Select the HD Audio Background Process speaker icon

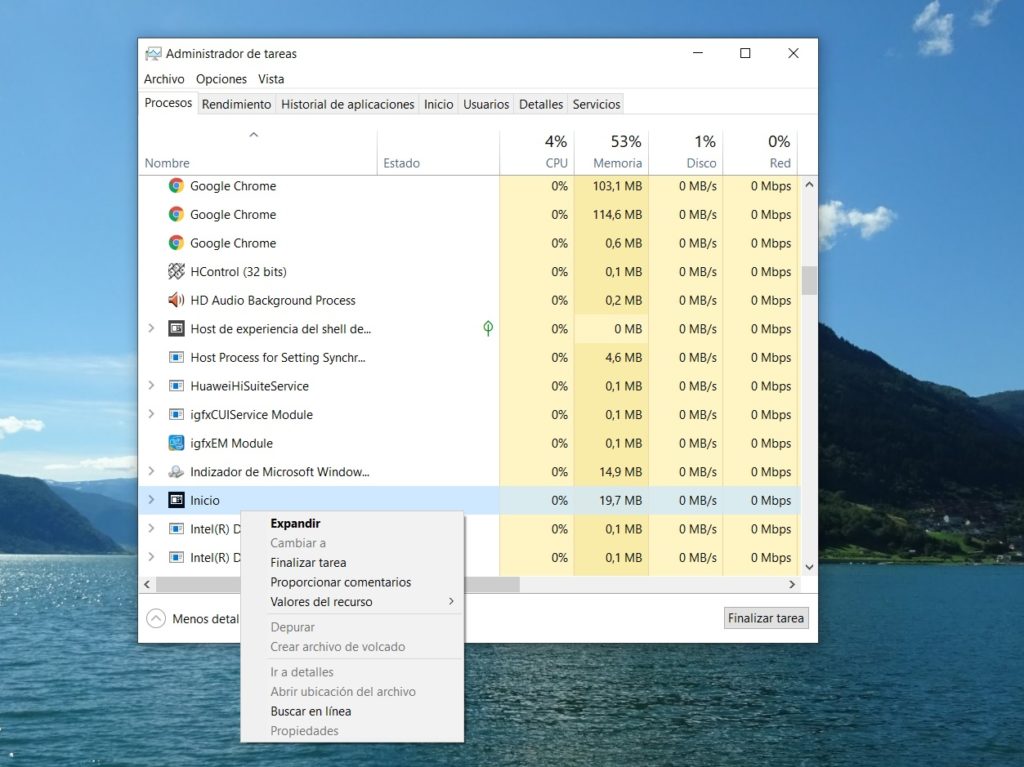pos(175,300)
